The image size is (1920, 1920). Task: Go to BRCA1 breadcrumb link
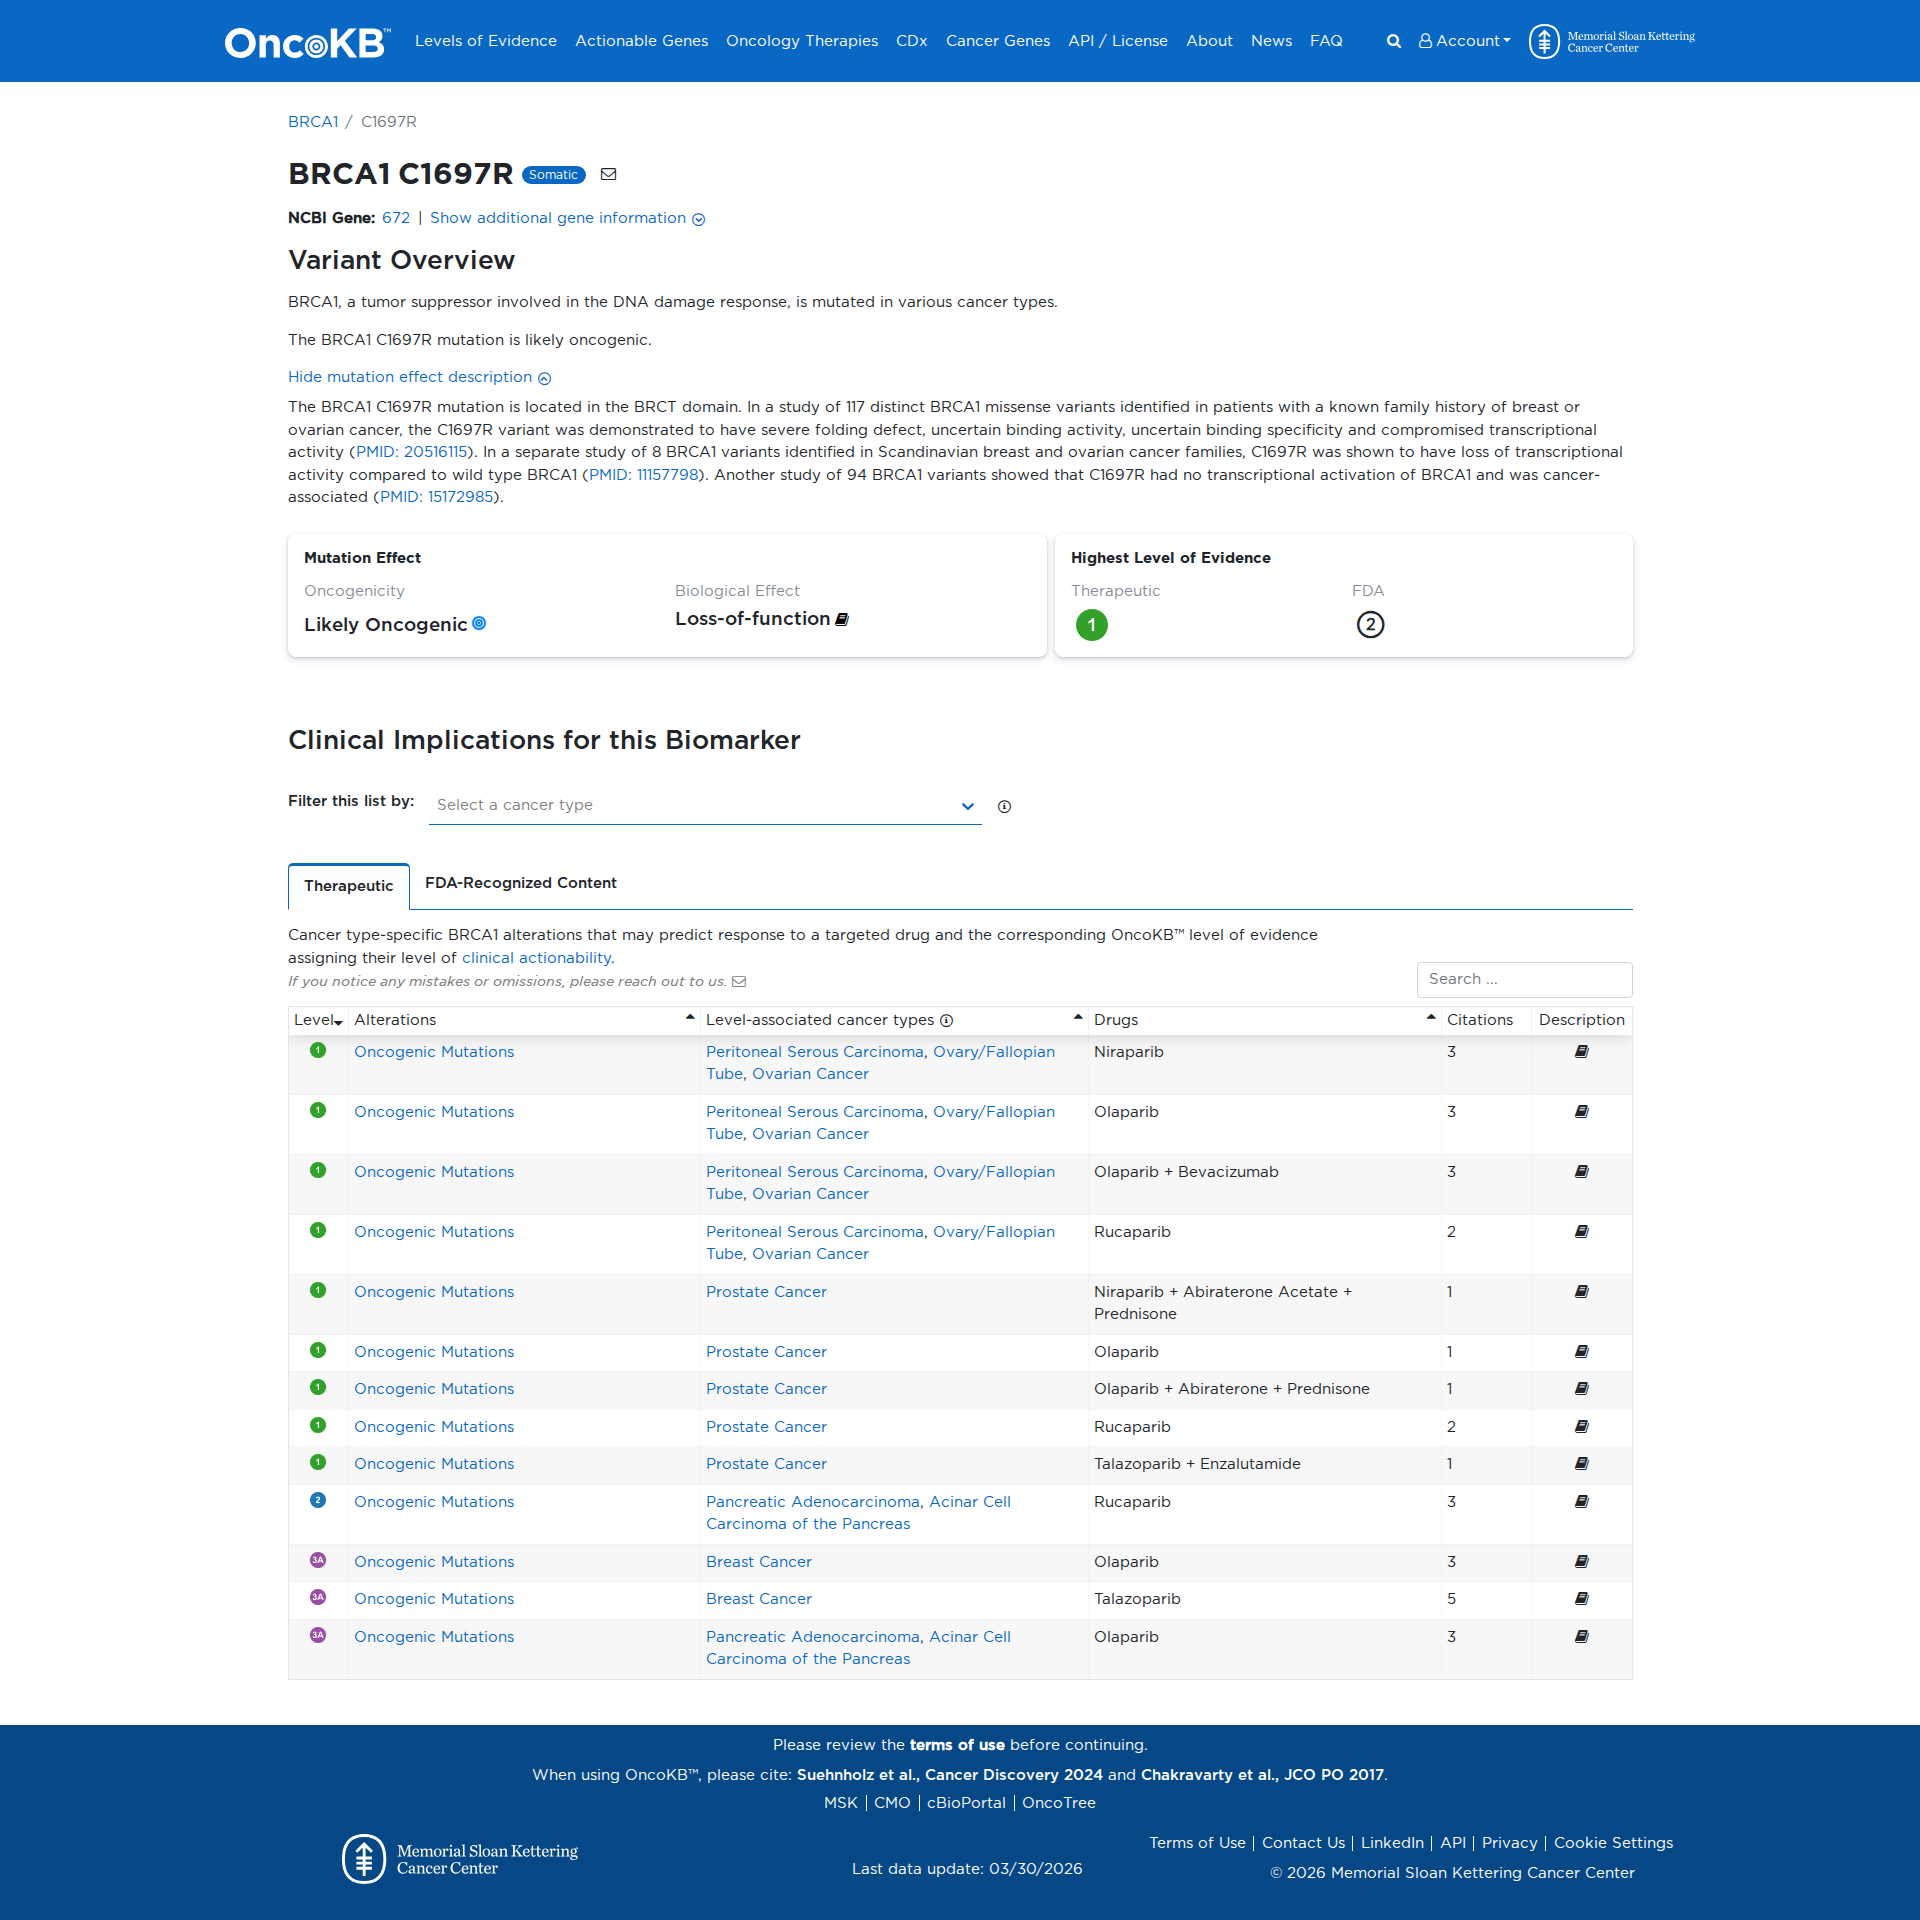[313, 122]
